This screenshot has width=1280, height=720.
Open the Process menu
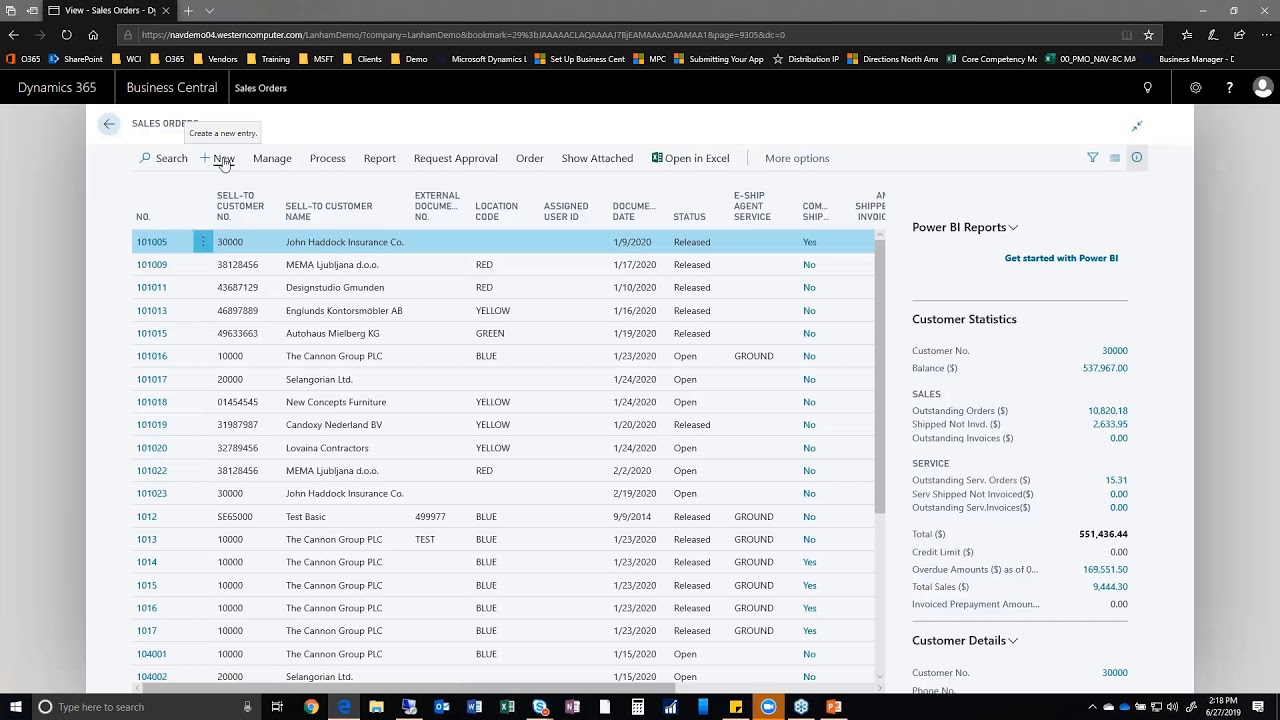click(327, 158)
